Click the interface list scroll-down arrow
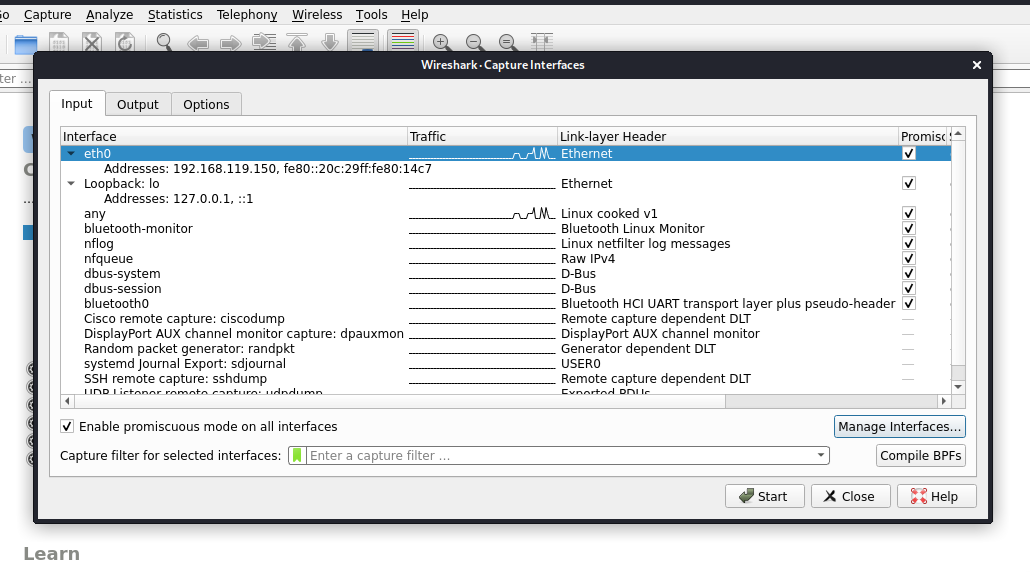Screen dimensions: 1030x572 coord(958,387)
